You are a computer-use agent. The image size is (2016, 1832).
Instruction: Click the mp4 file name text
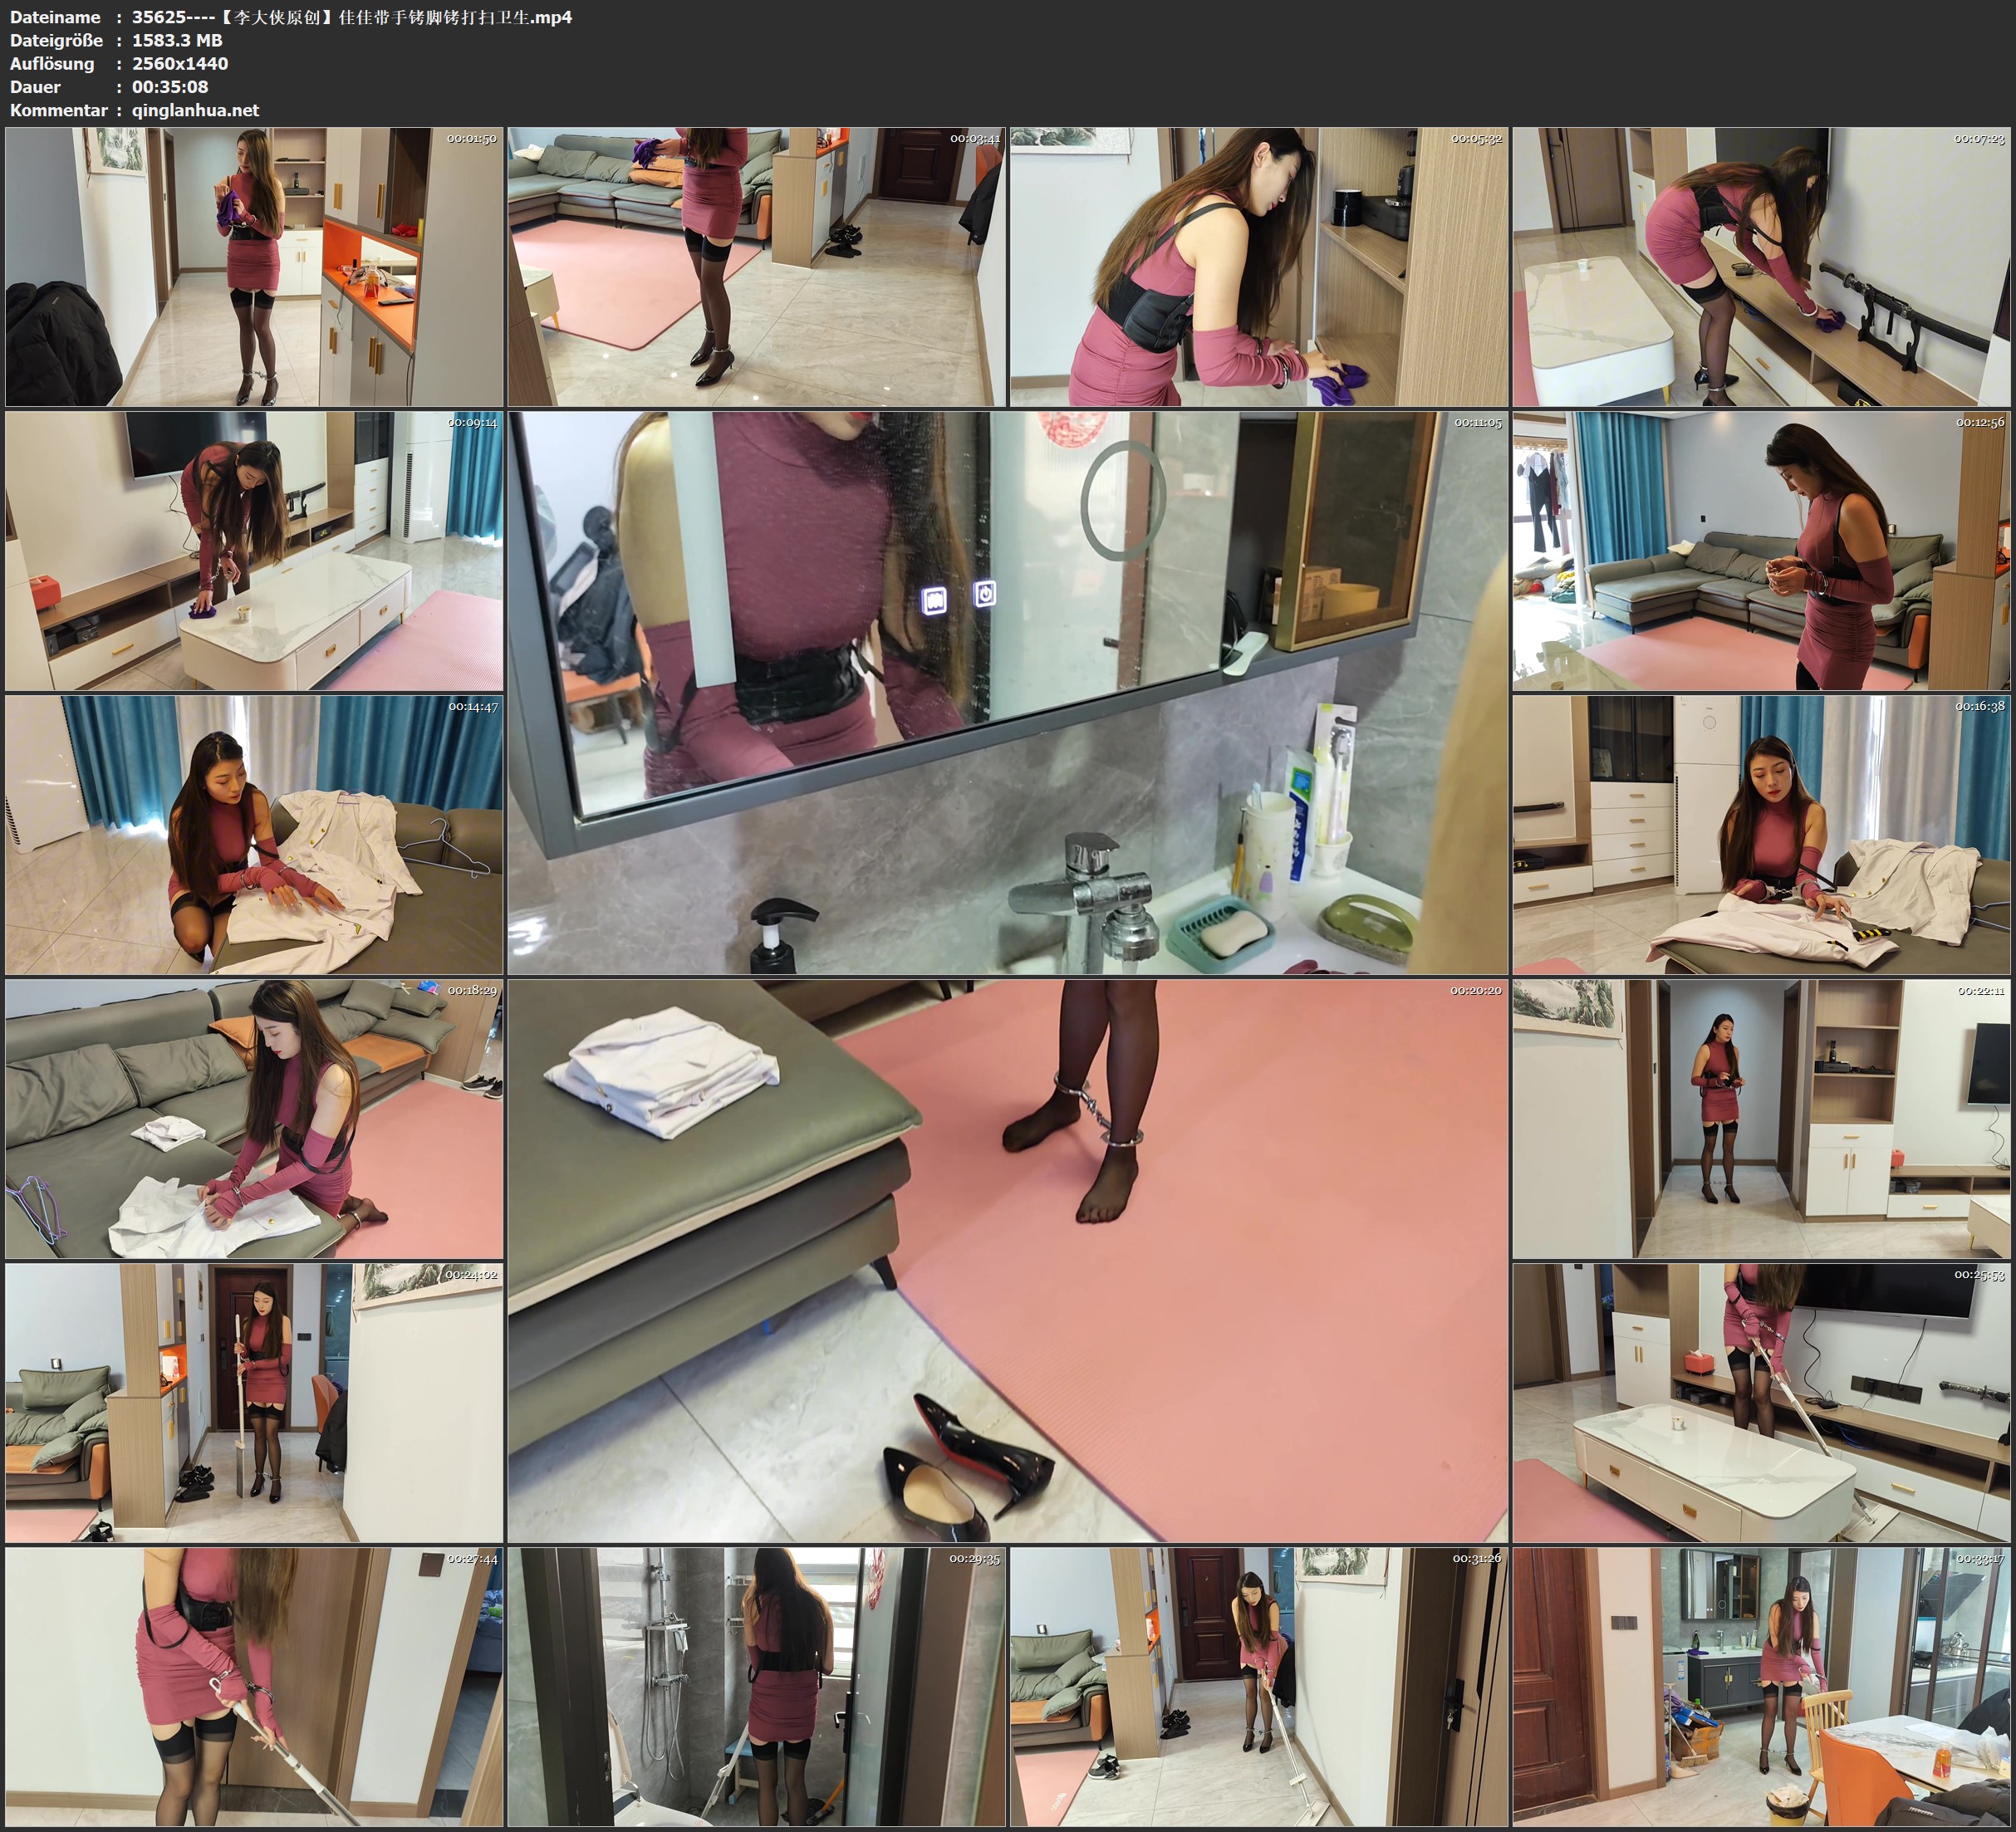pos(352,17)
